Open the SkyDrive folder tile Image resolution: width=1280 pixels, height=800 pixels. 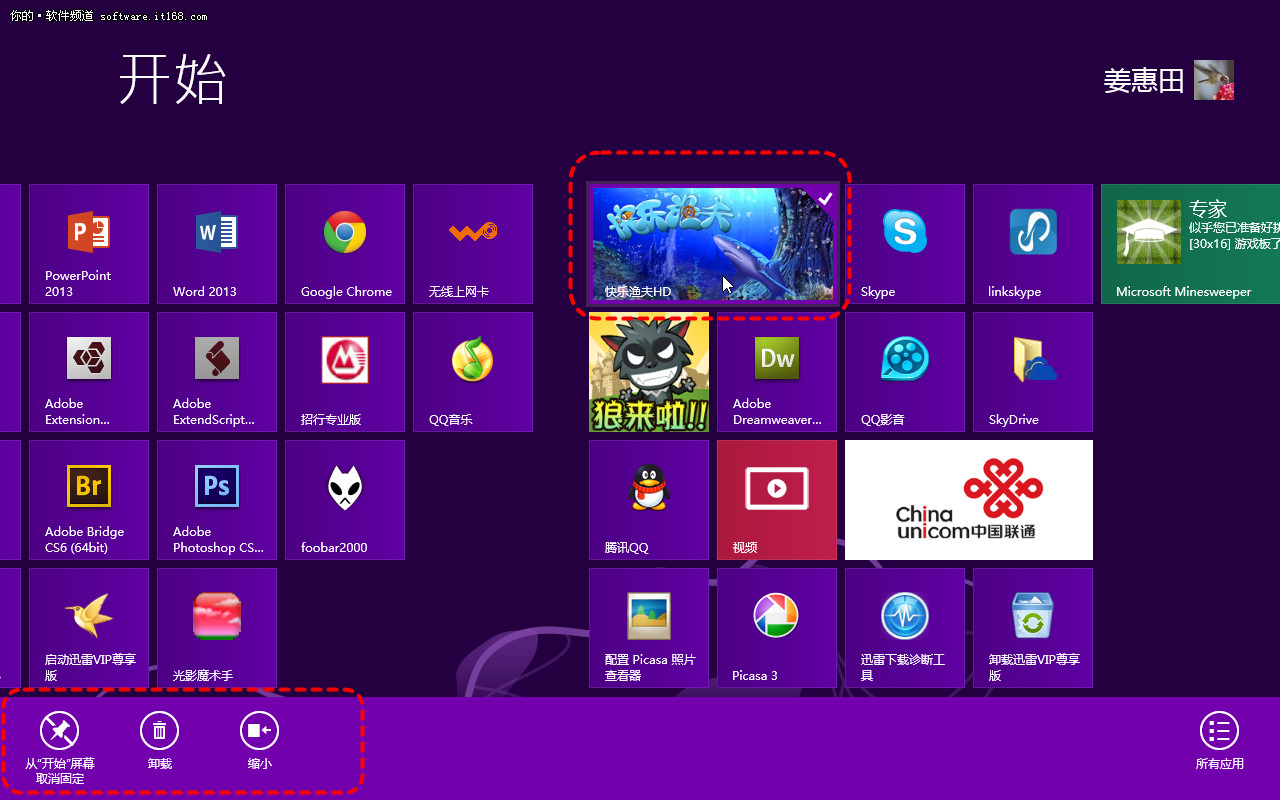[1033, 371]
